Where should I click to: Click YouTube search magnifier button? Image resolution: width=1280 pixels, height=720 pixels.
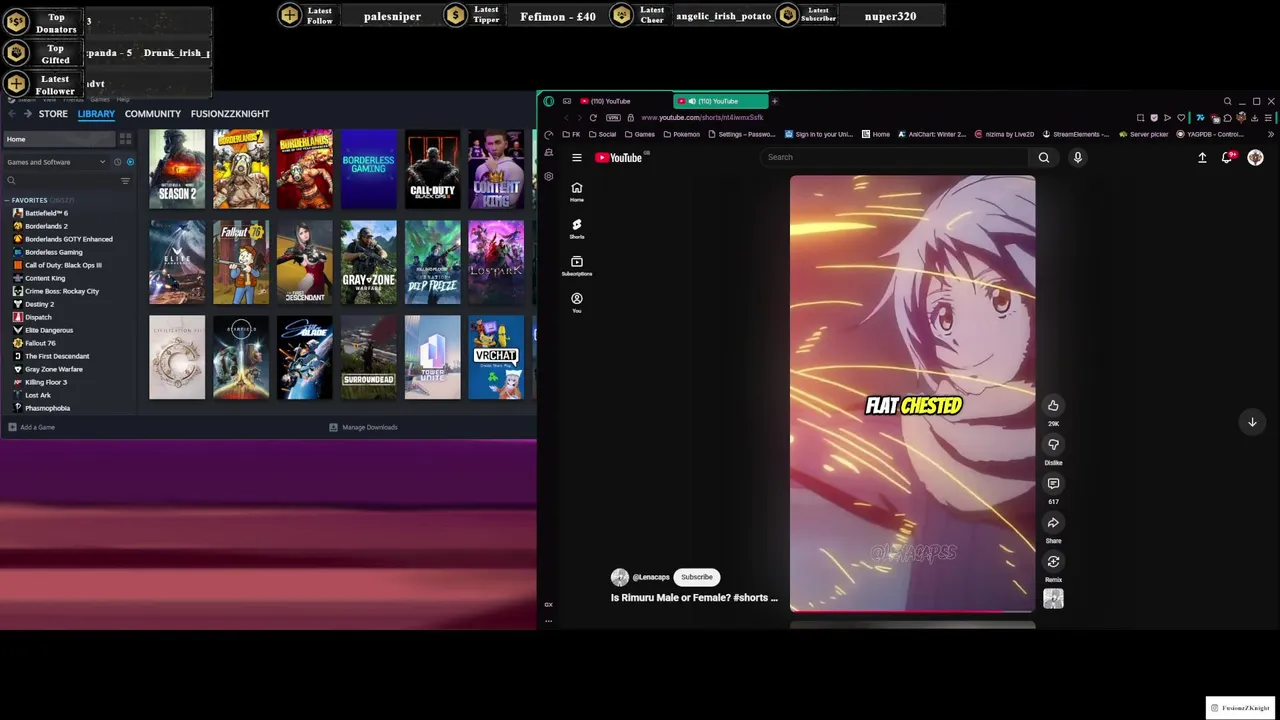pyautogui.click(x=1044, y=157)
